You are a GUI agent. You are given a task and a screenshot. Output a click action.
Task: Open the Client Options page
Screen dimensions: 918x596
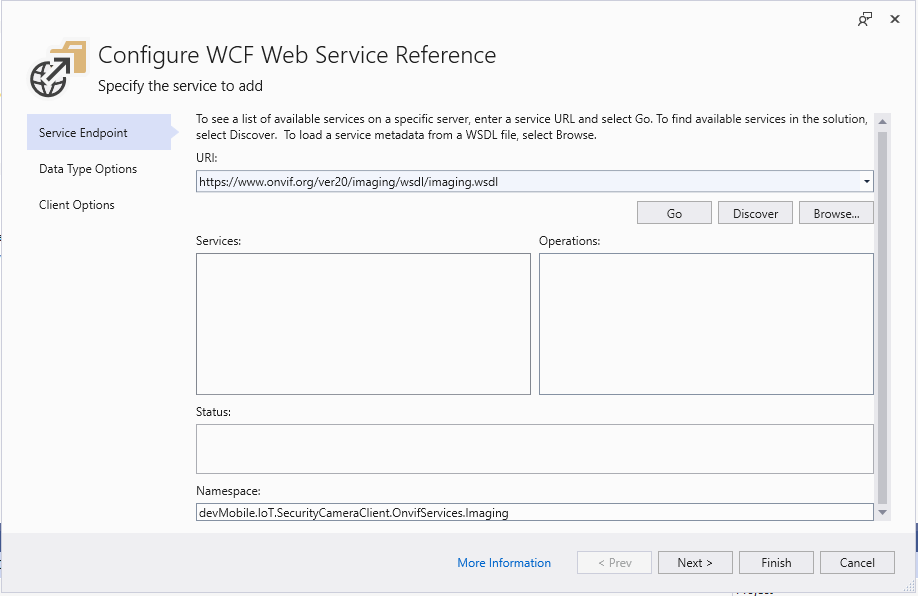77,205
